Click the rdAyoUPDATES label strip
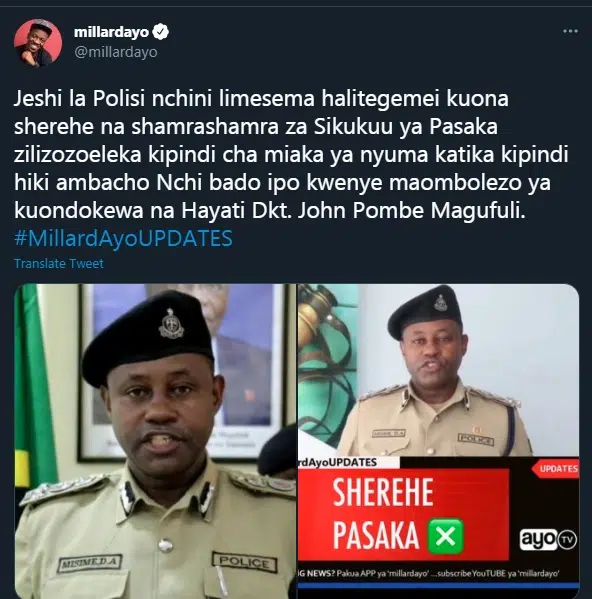Image resolution: width=592 pixels, height=599 pixels. tap(348, 462)
